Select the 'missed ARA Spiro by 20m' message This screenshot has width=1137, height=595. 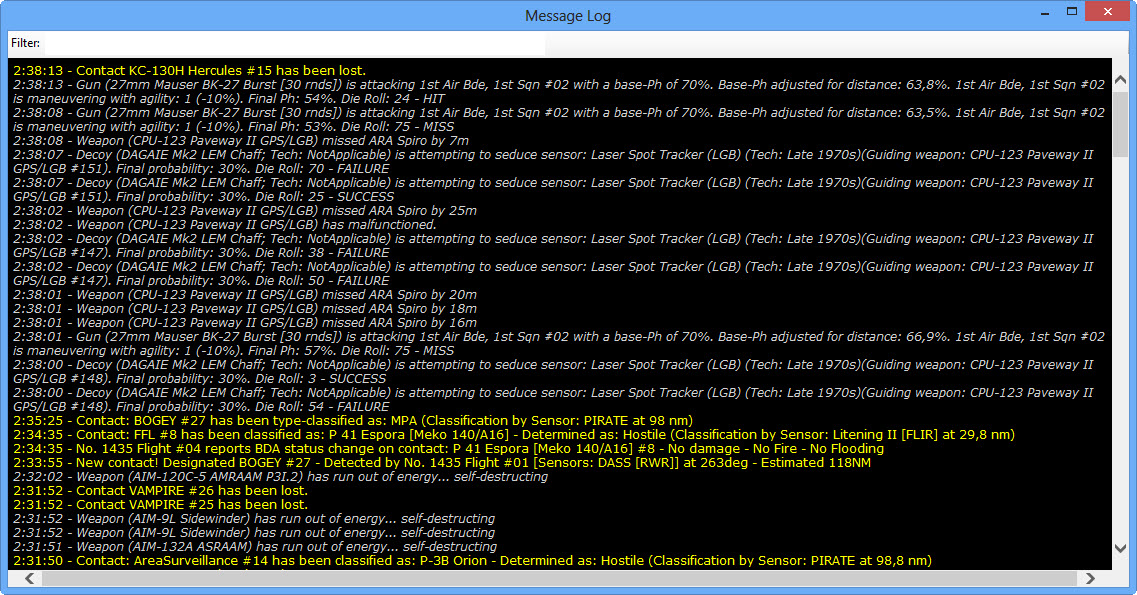(x=245, y=295)
